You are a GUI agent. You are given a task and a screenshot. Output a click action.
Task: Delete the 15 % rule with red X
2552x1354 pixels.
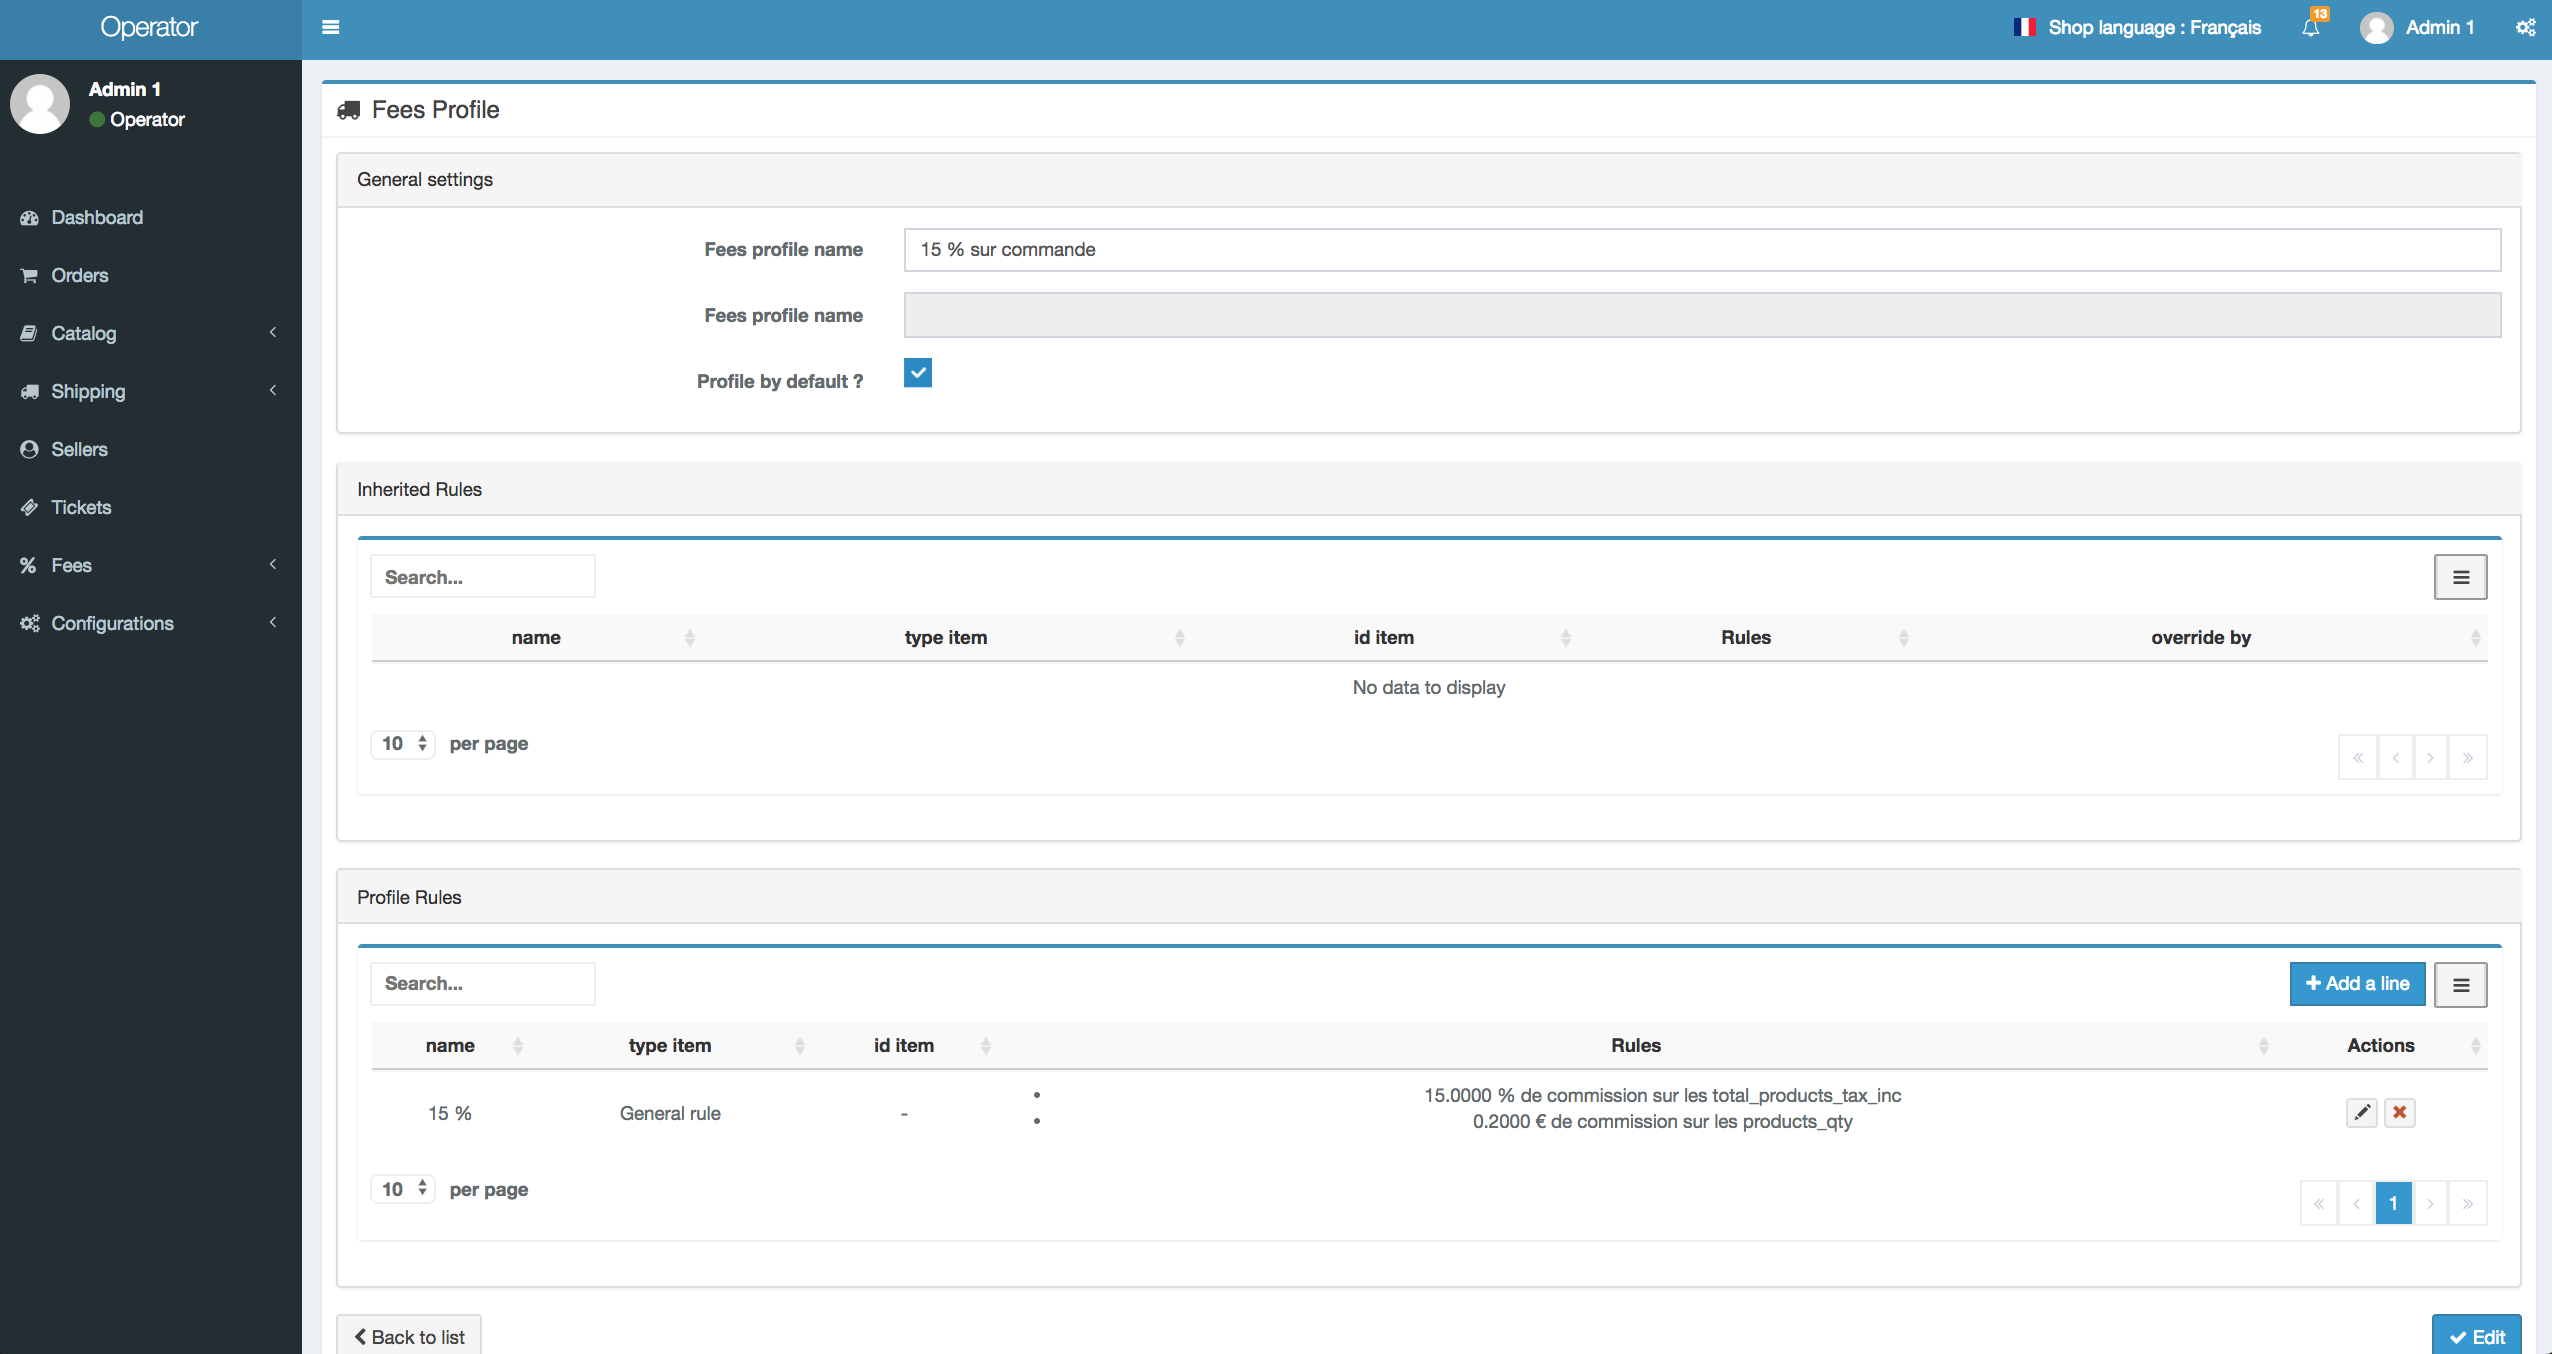pyautogui.click(x=2399, y=1112)
